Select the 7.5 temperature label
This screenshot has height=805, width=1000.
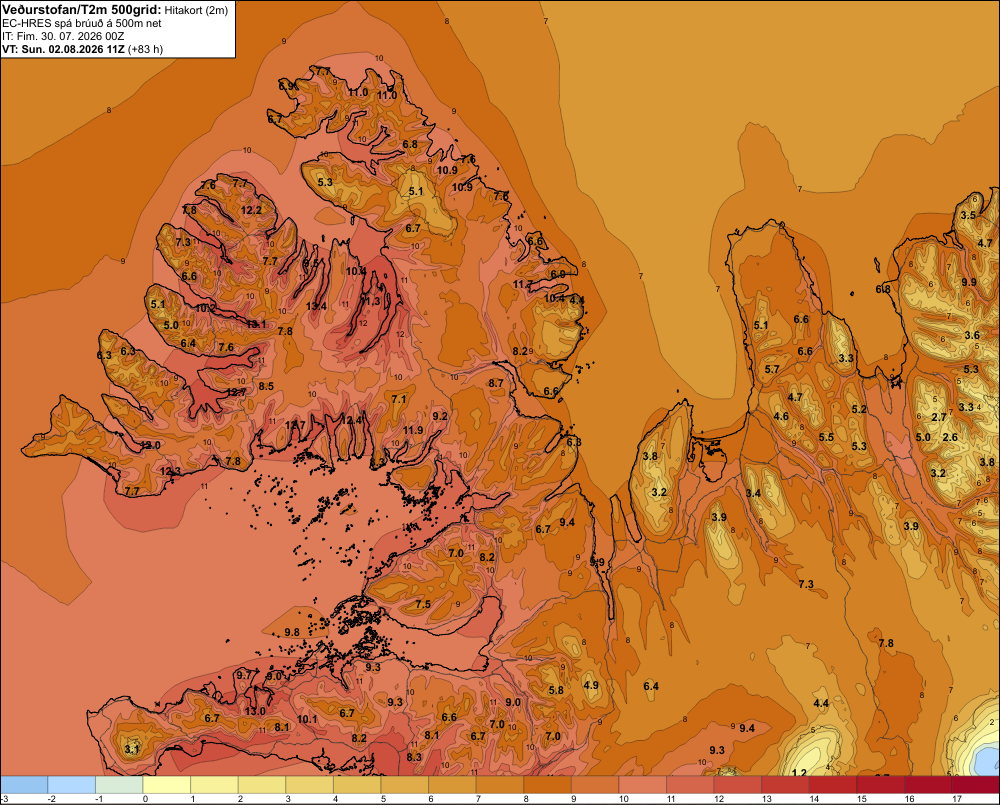pos(423,604)
